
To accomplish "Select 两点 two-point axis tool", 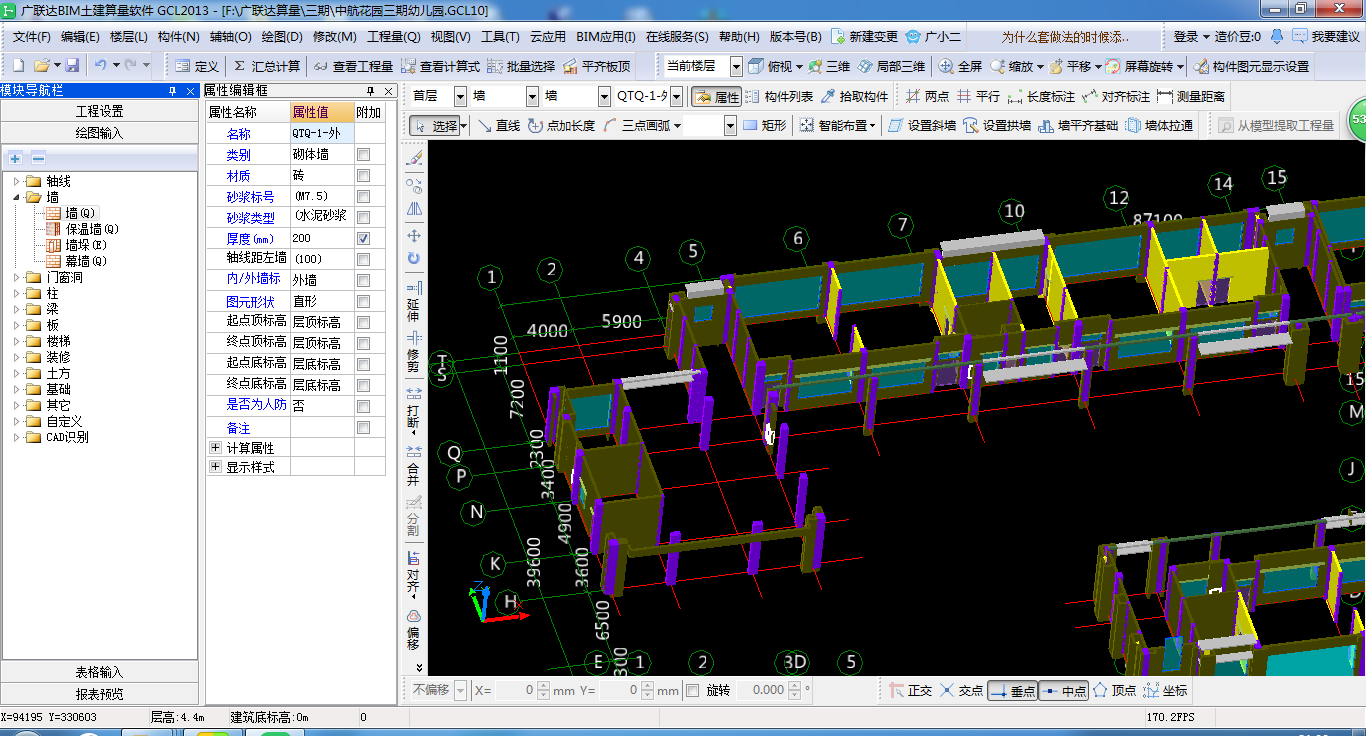I will (x=927, y=97).
